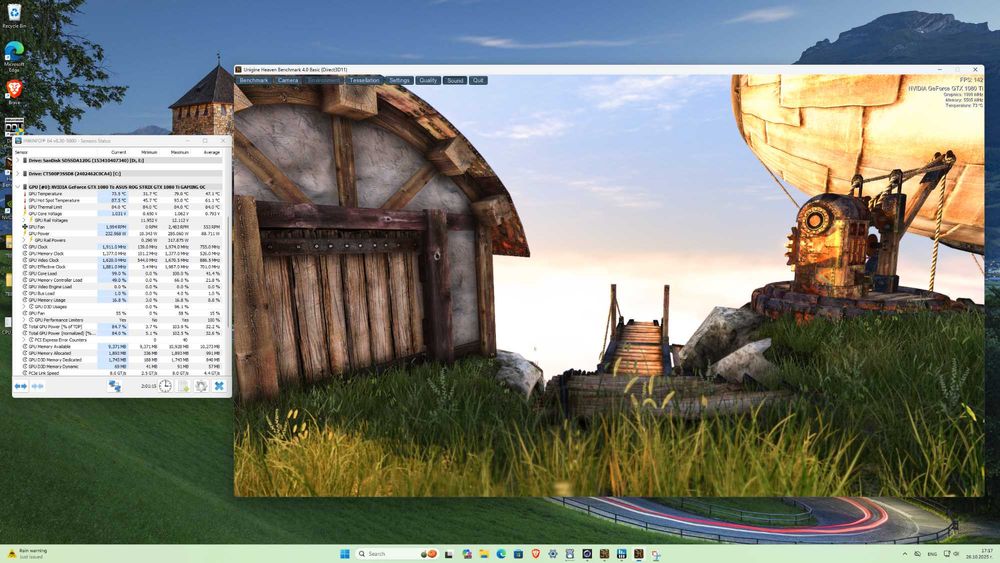Click HWiNFO network remote-monitoring icon

pos(115,386)
